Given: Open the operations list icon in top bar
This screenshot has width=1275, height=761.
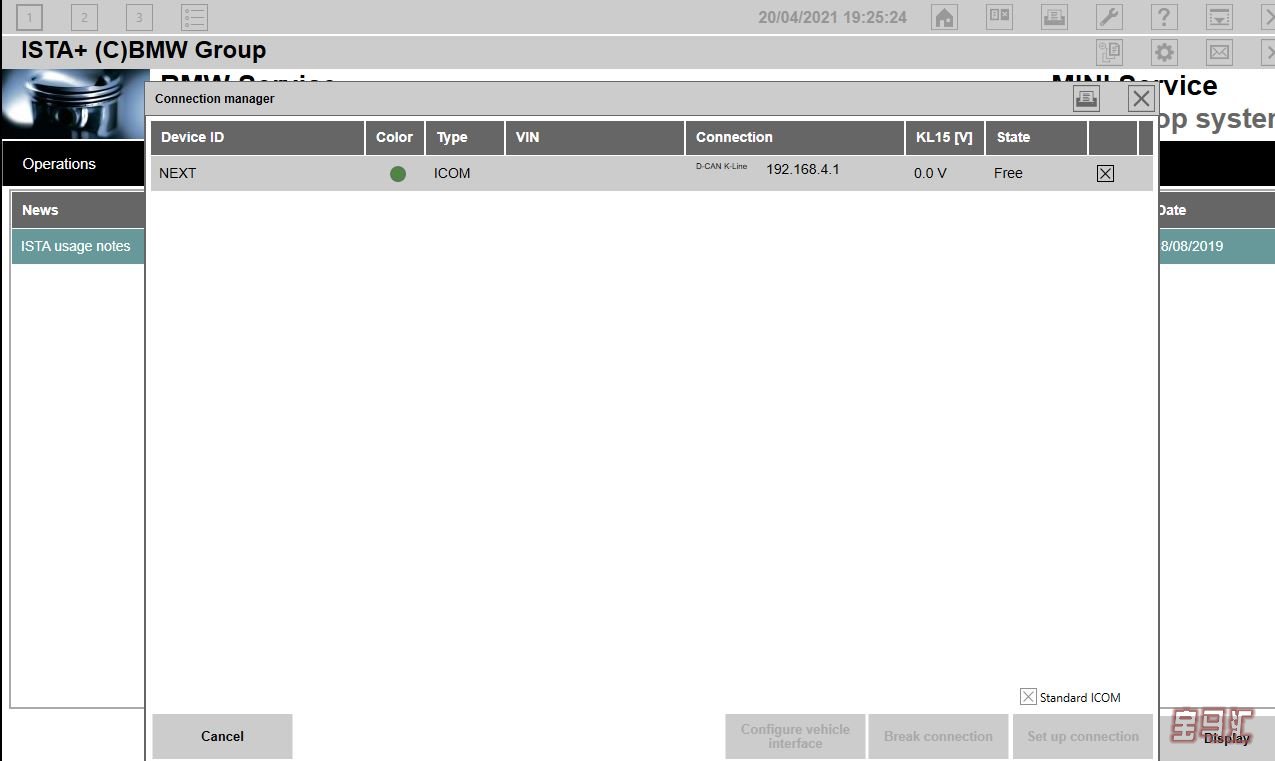Looking at the screenshot, I should [x=194, y=17].
